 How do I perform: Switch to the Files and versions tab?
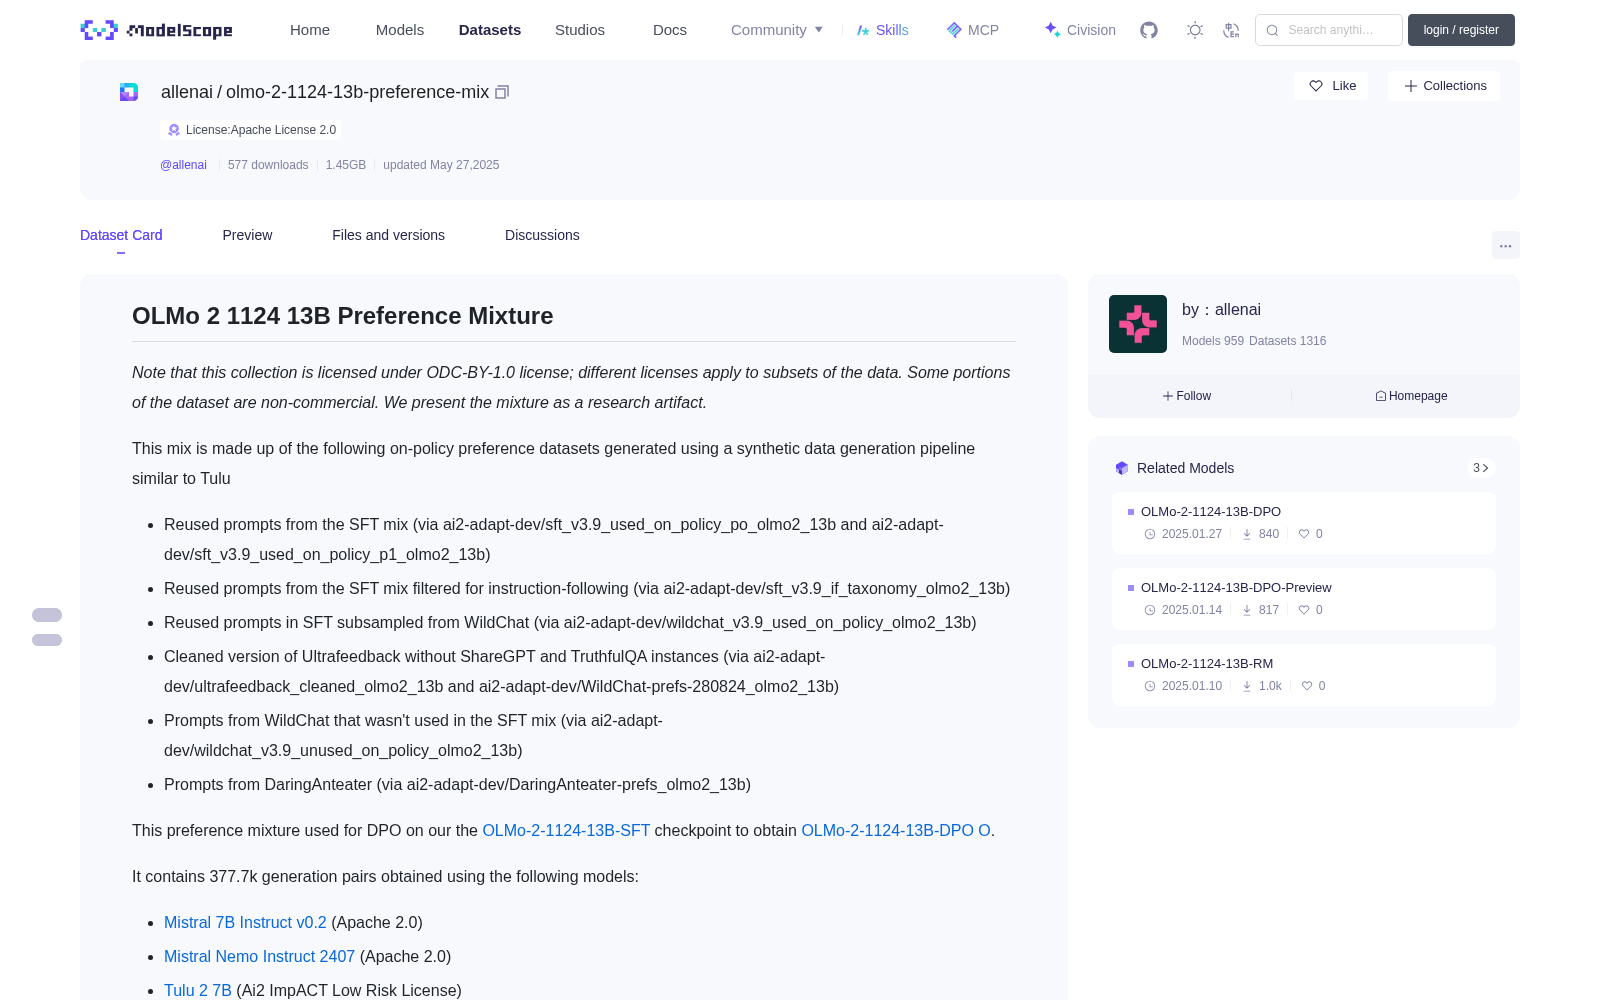point(388,235)
